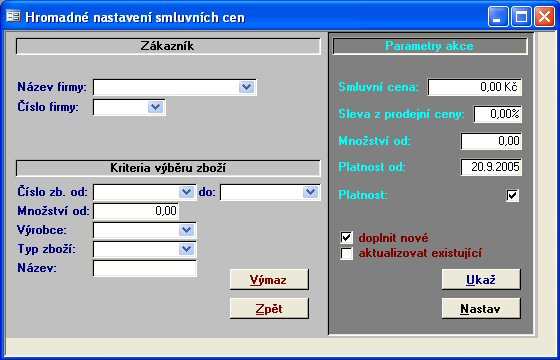Expand the Číslo firmy combo box

click(x=155, y=107)
